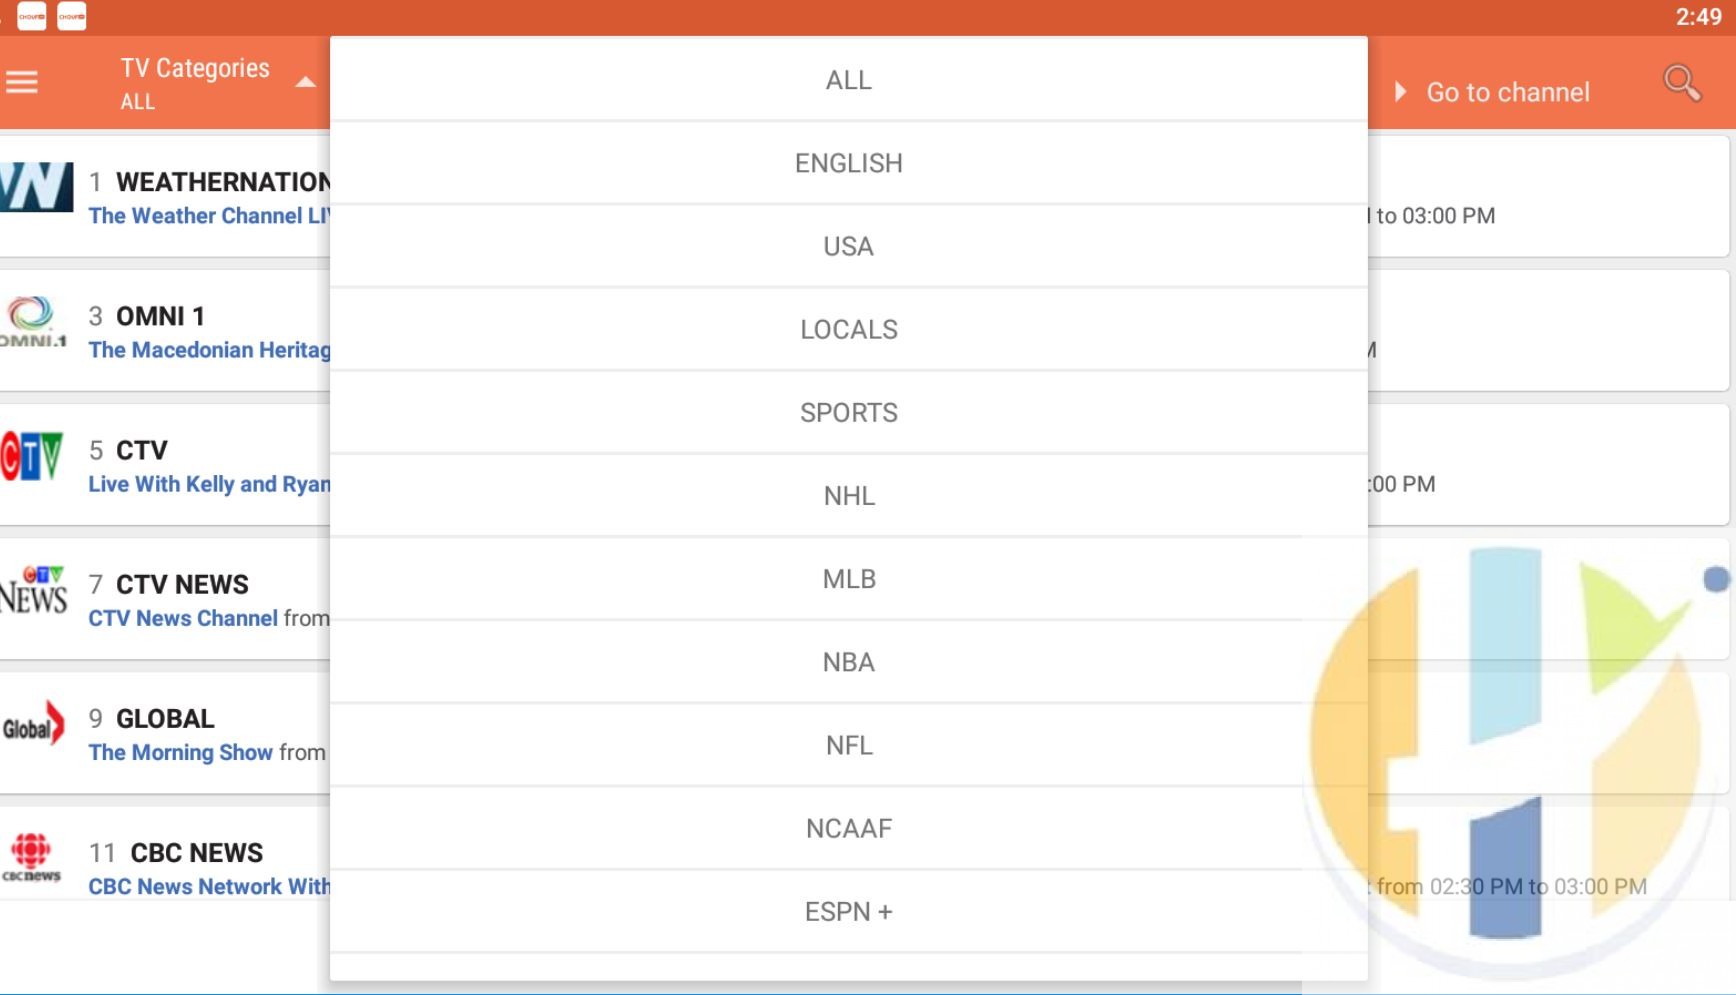The image size is (1736, 995).
Task: Open The Weather Channel program link
Action: 208,216
